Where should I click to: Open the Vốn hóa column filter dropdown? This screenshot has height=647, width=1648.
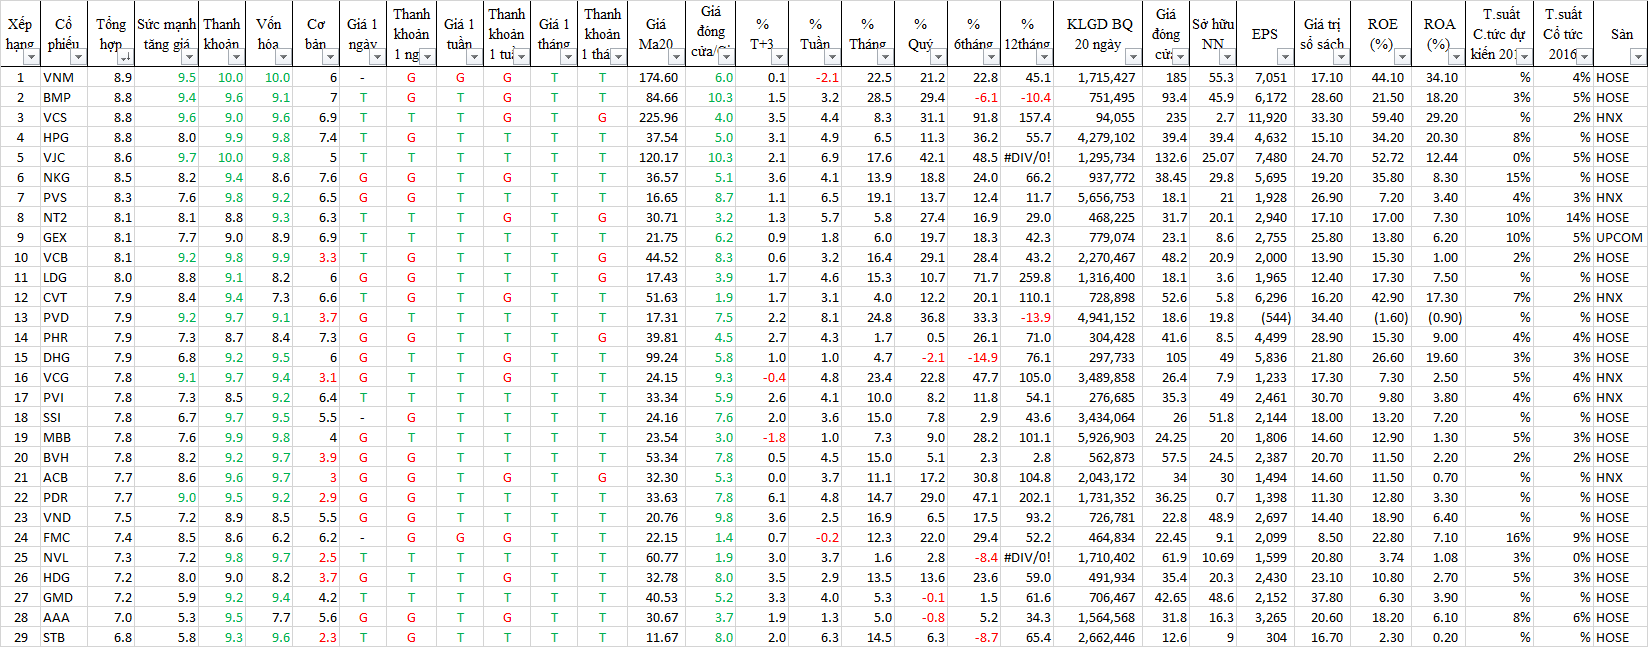coord(285,57)
